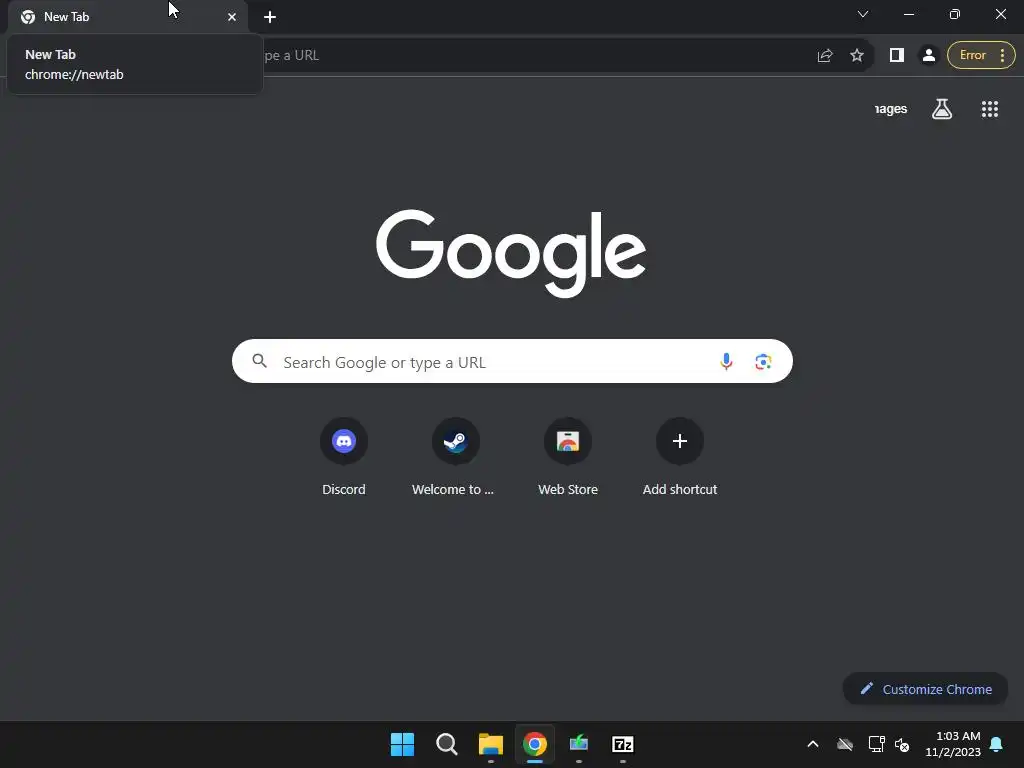The image size is (1024, 768).
Task: Click the muted volume tray icon
Action: click(903, 744)
